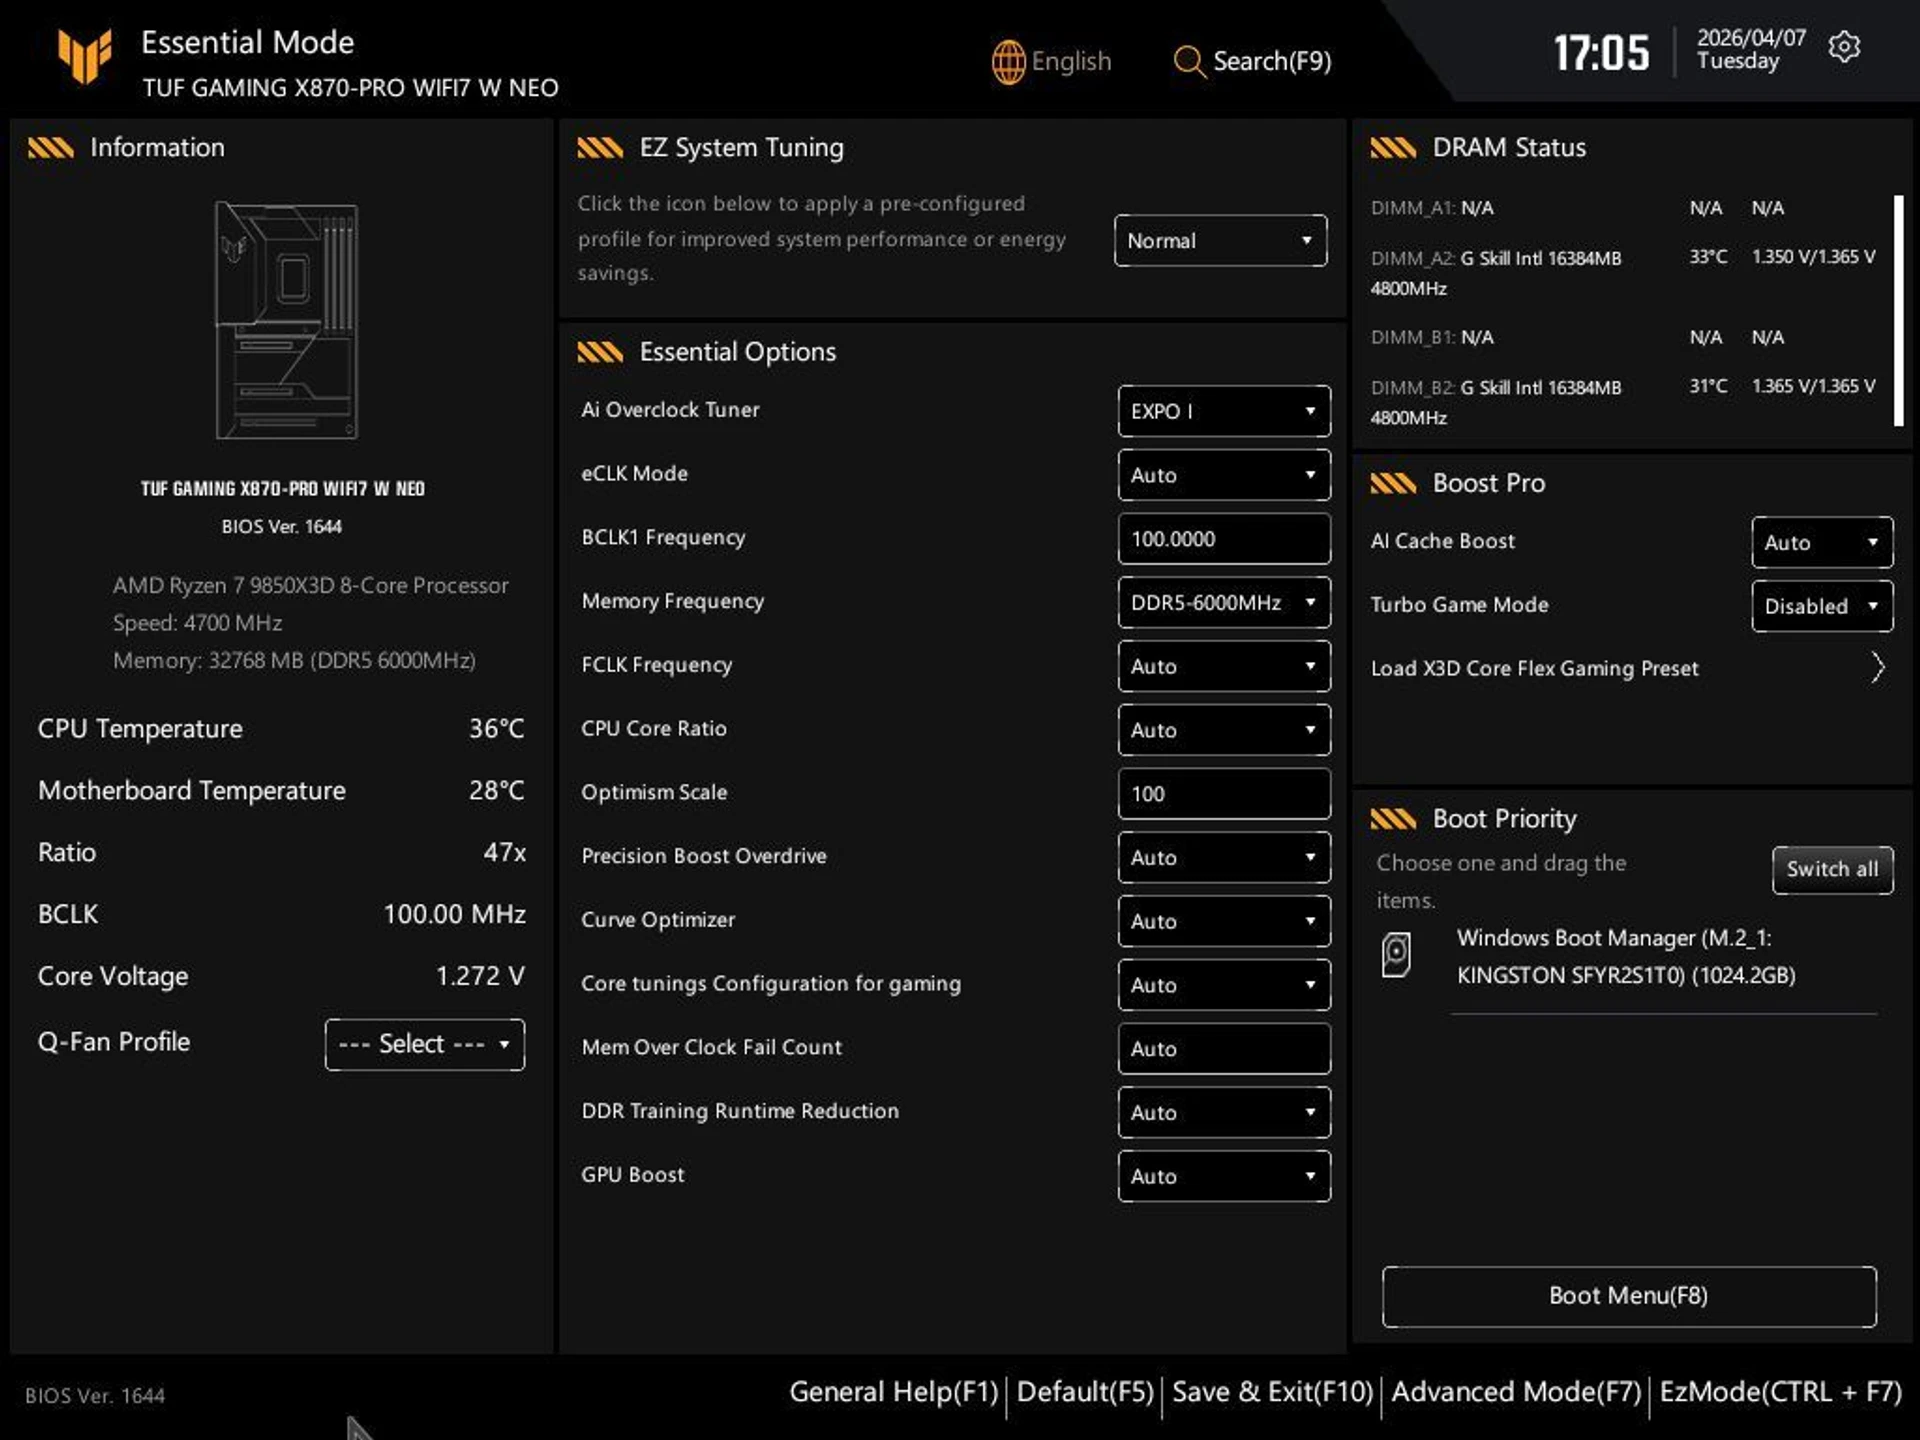Click the TUF Gaming logo icon

pyautogui.click(x=85, y=56)
